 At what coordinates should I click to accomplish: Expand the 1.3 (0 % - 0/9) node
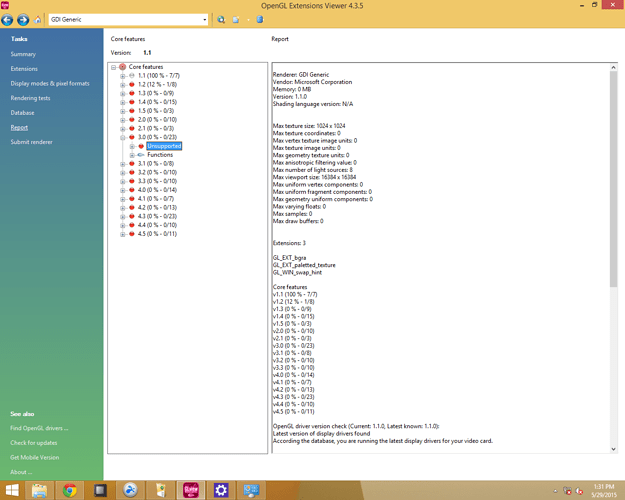click(123, 93)
